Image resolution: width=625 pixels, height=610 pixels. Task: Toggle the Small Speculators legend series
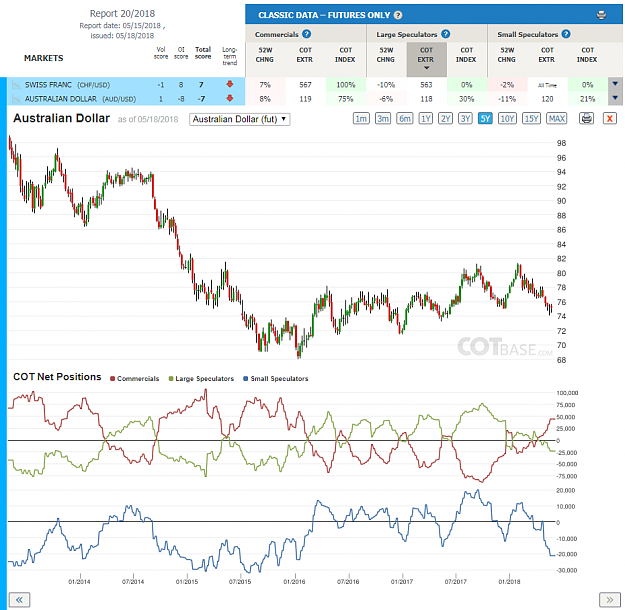[275, 379]
